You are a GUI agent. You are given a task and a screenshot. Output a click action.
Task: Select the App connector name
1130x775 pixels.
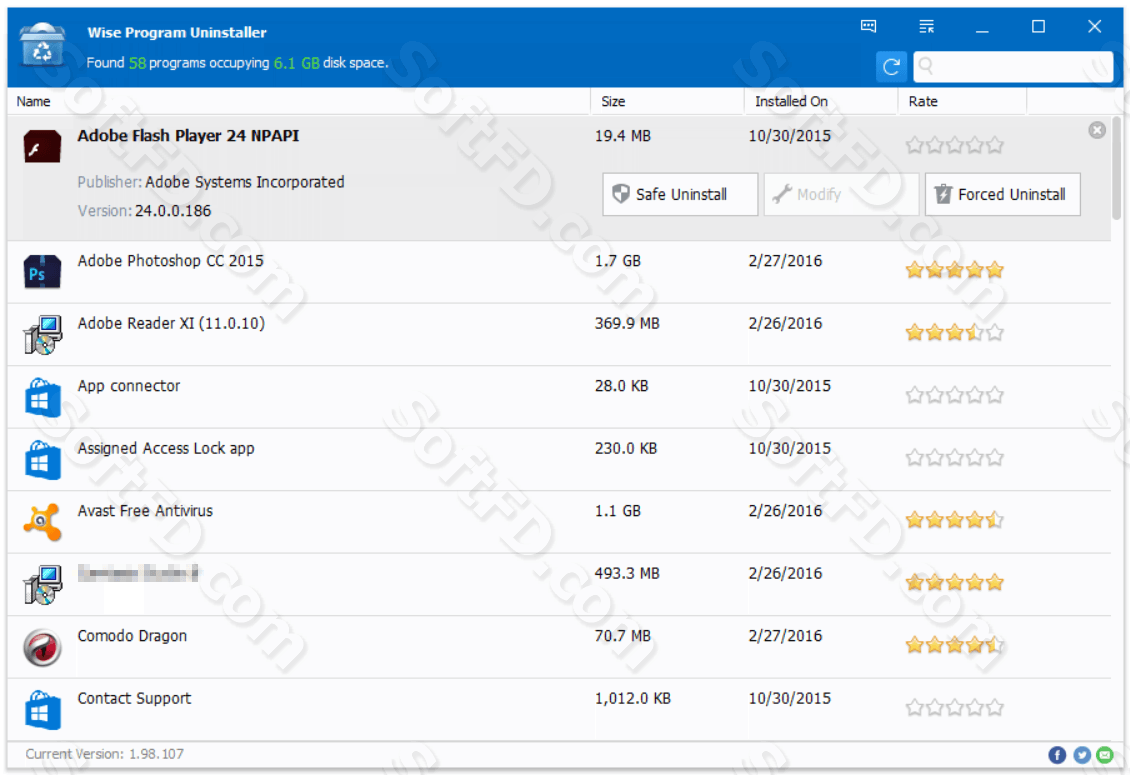(x=129, y=386)
